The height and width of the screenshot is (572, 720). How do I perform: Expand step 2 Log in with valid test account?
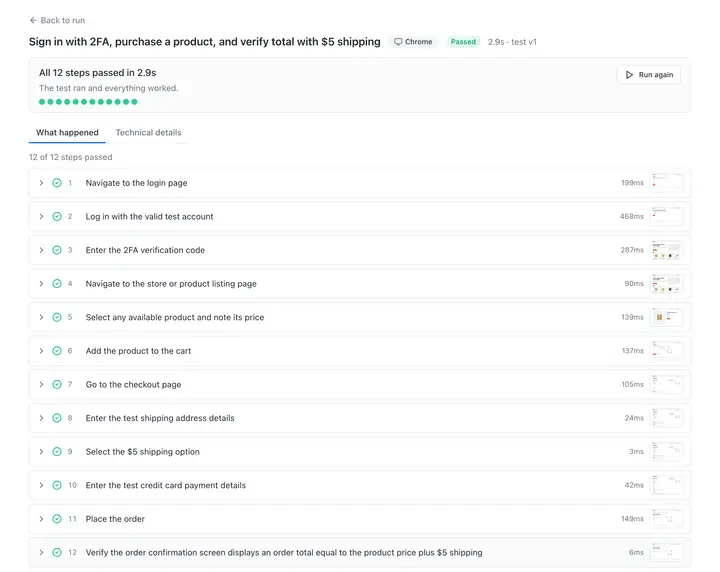tap(41, 216)
